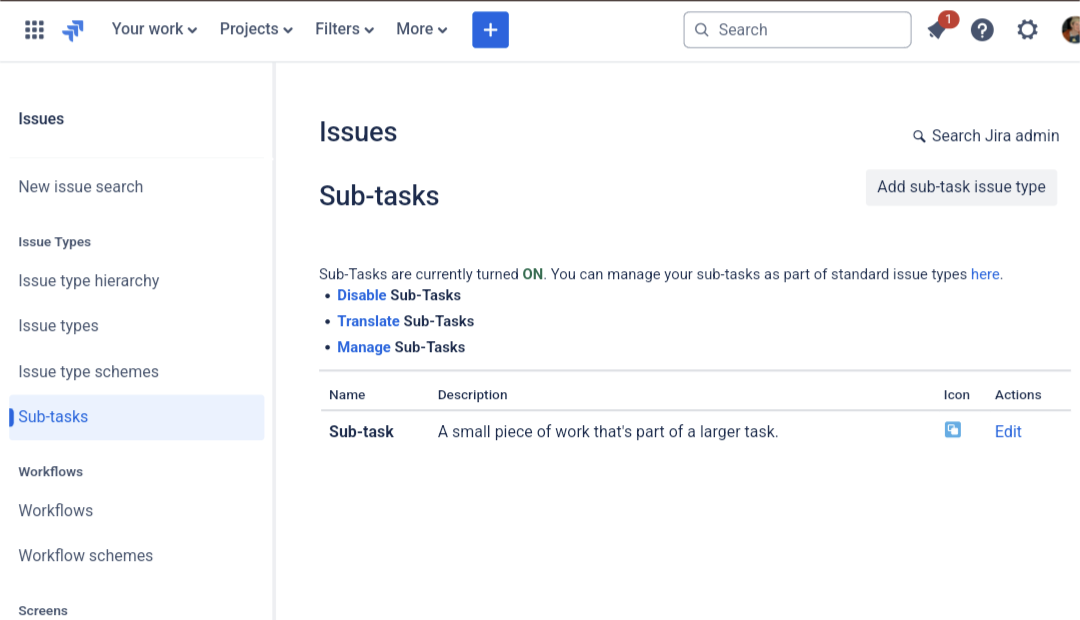Click the Add sub-task issue type button
This screenshot has height=620, width=1080.
tap(961, 187)
